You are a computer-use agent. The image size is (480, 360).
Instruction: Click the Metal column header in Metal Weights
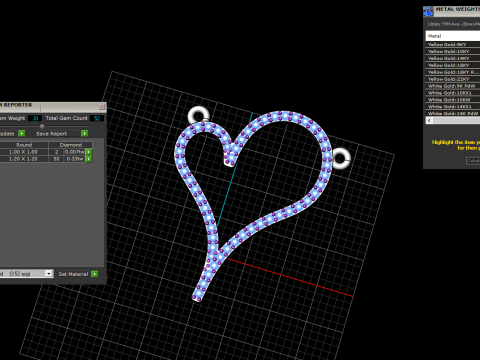(453, 36)
